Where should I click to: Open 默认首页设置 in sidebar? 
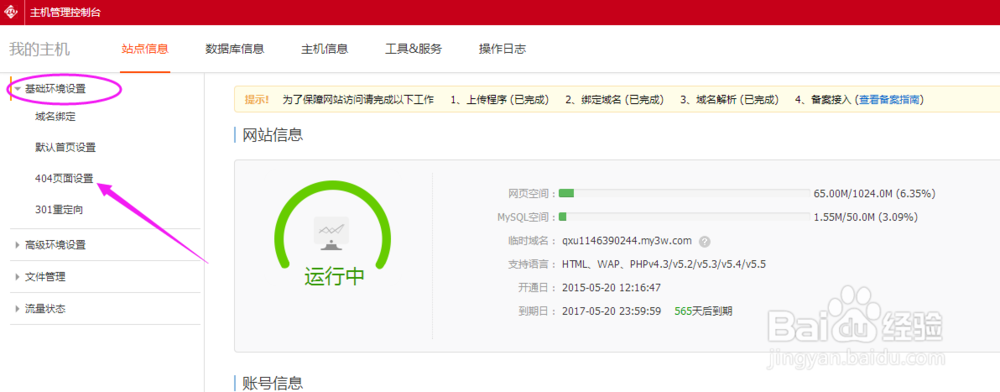click(x=66, y=148)
